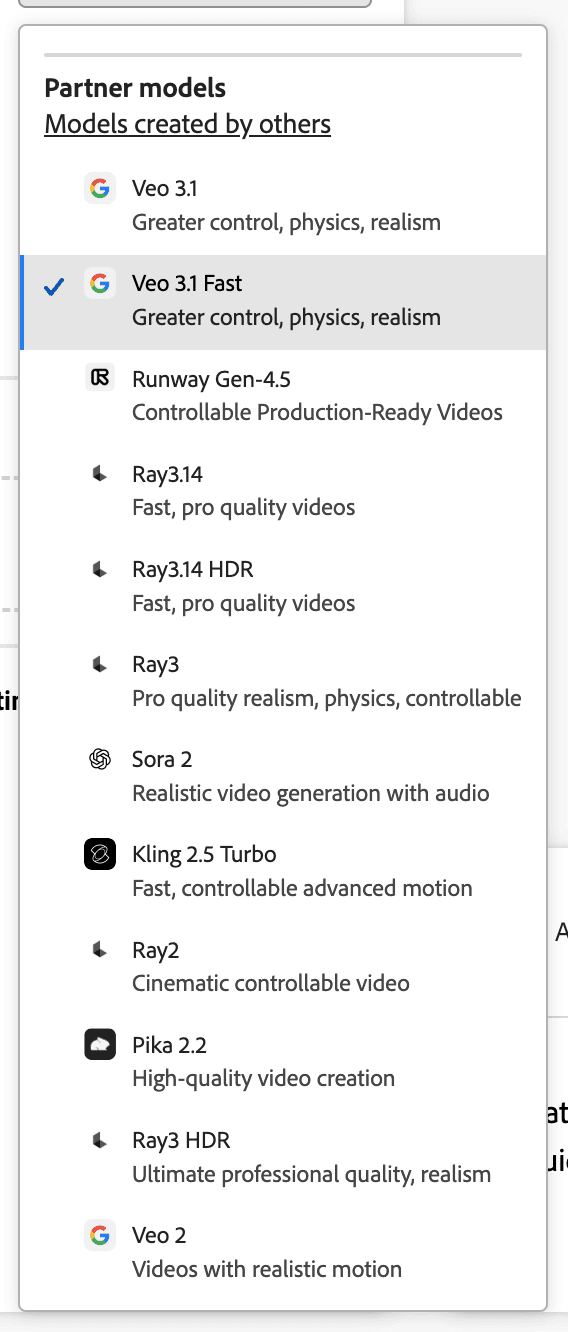
Task: Click the Partner models heading
Action: (x=135, y=87)
